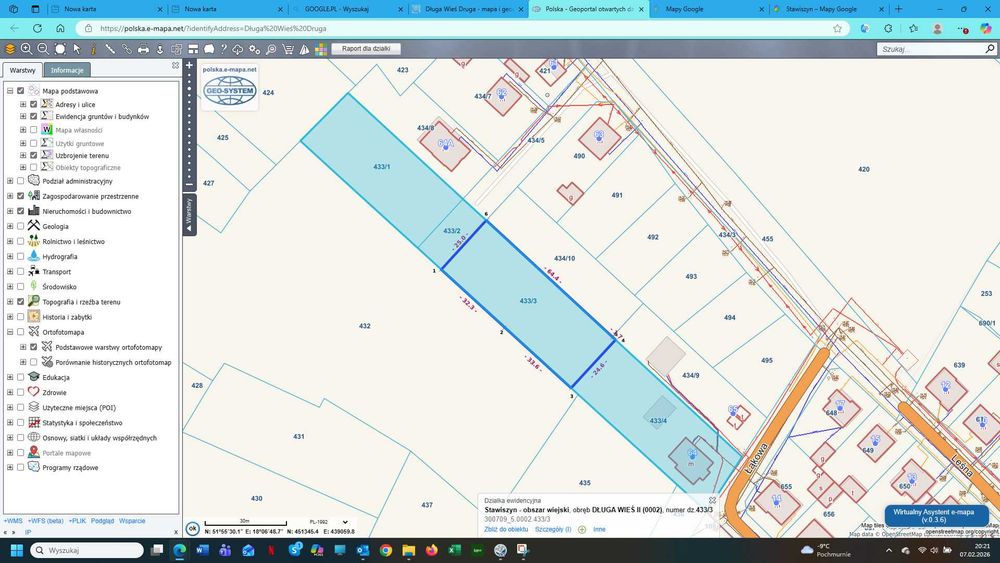This screenshot has height=563, width=1000.
Task: Open the shopping cart icon
Action: [288, 49]
